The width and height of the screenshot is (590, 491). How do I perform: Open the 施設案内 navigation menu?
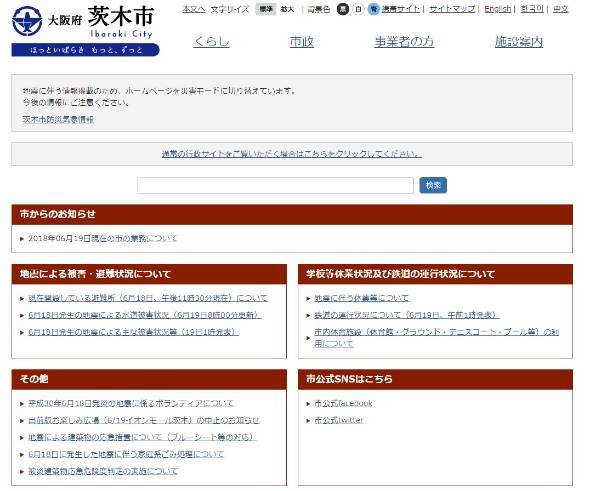coord(519,41)
